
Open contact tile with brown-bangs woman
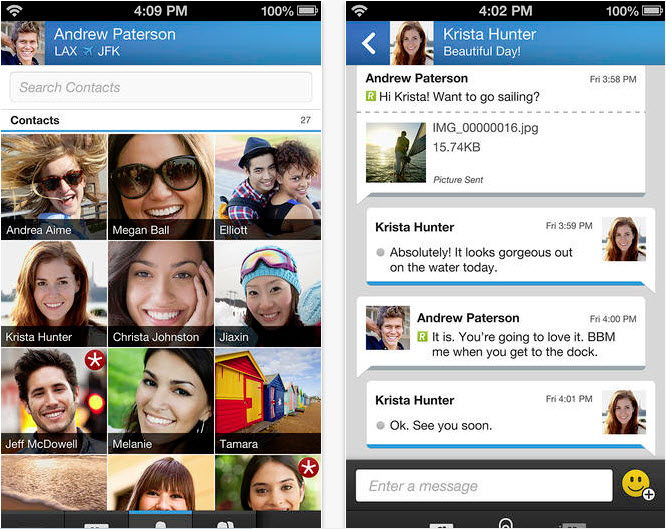[x=161, y=483]
